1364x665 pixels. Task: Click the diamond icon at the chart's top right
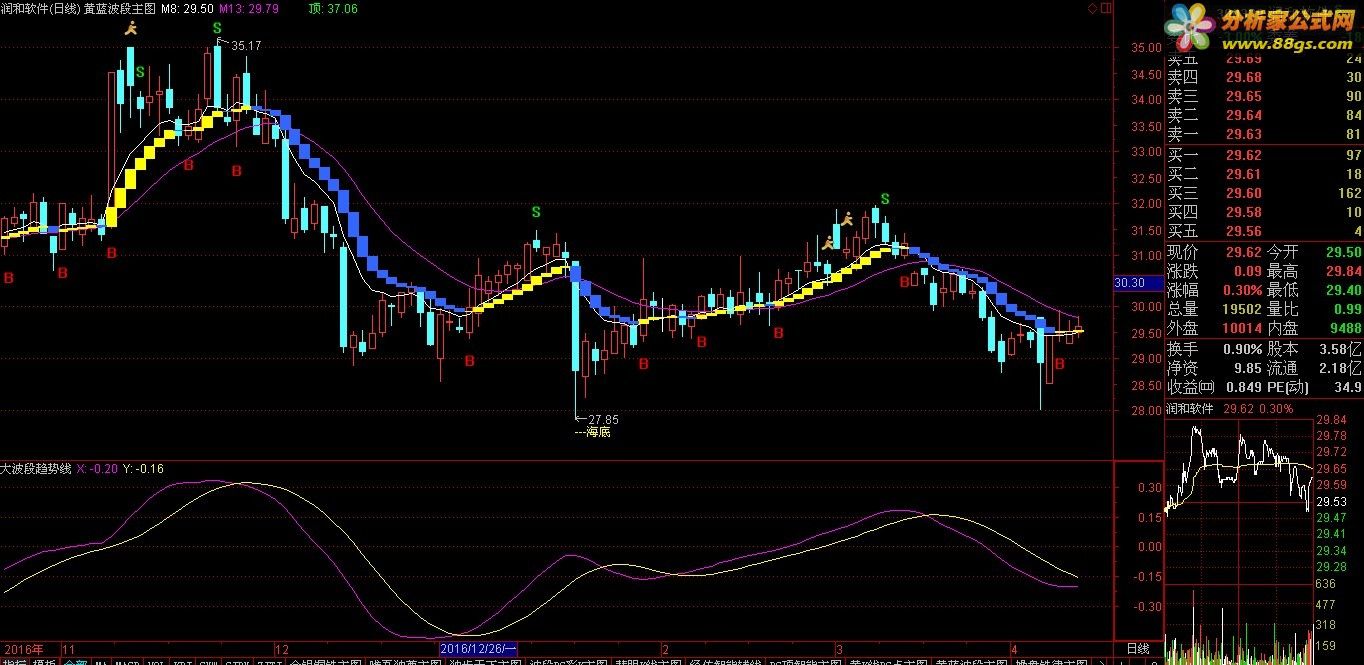coord(1091,9)
